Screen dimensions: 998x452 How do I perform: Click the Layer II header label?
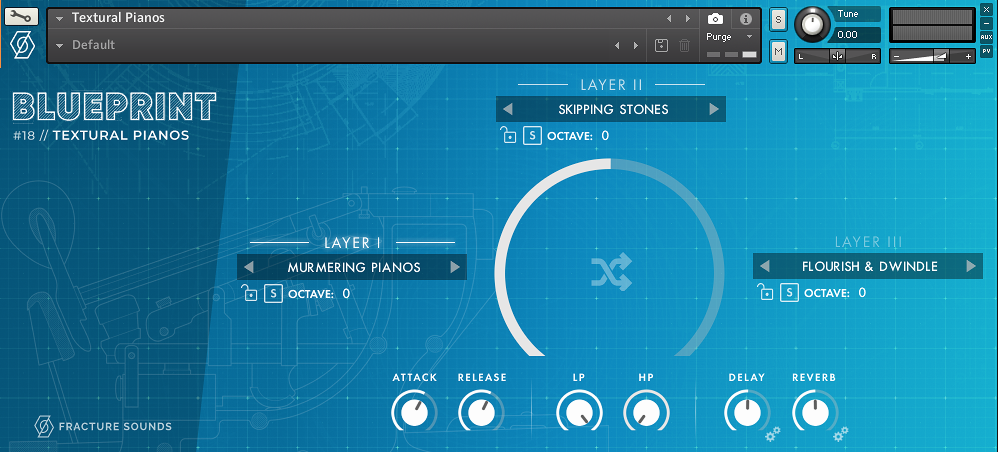[612, 84]
